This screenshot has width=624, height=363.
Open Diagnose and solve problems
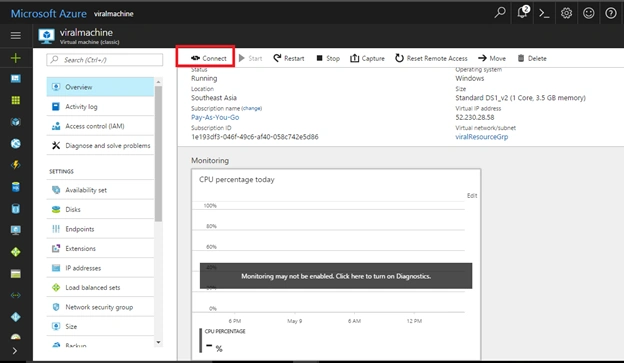tap(100, 145)
